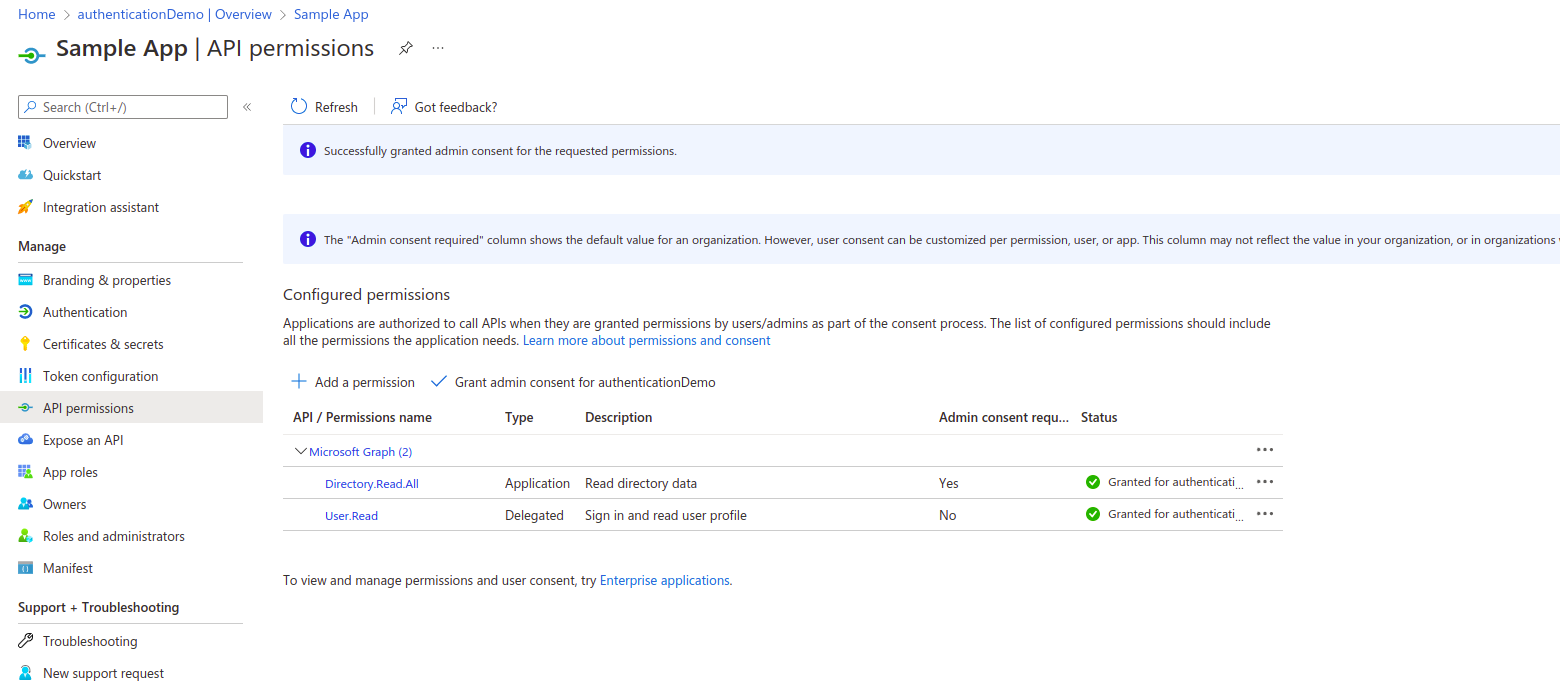The height and width of the screenshot is (693, 1560).
Task: Open ellipsis menu for Microsoft Graph row
Action: tap(1265, 450)
